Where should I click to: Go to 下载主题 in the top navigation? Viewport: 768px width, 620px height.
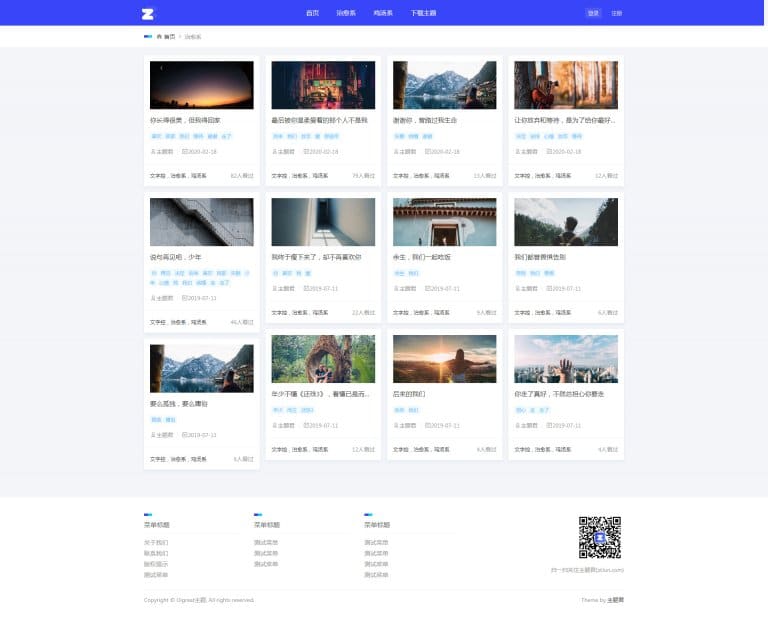(423, 13)
